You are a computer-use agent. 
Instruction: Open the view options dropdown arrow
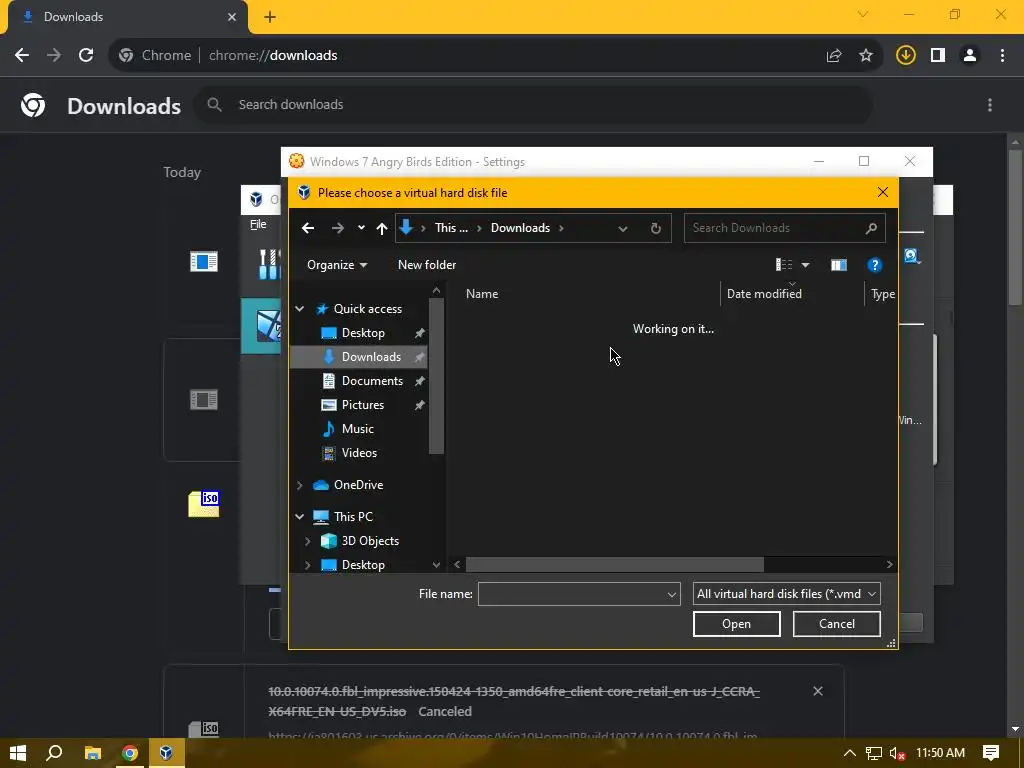tap(805, 264)
